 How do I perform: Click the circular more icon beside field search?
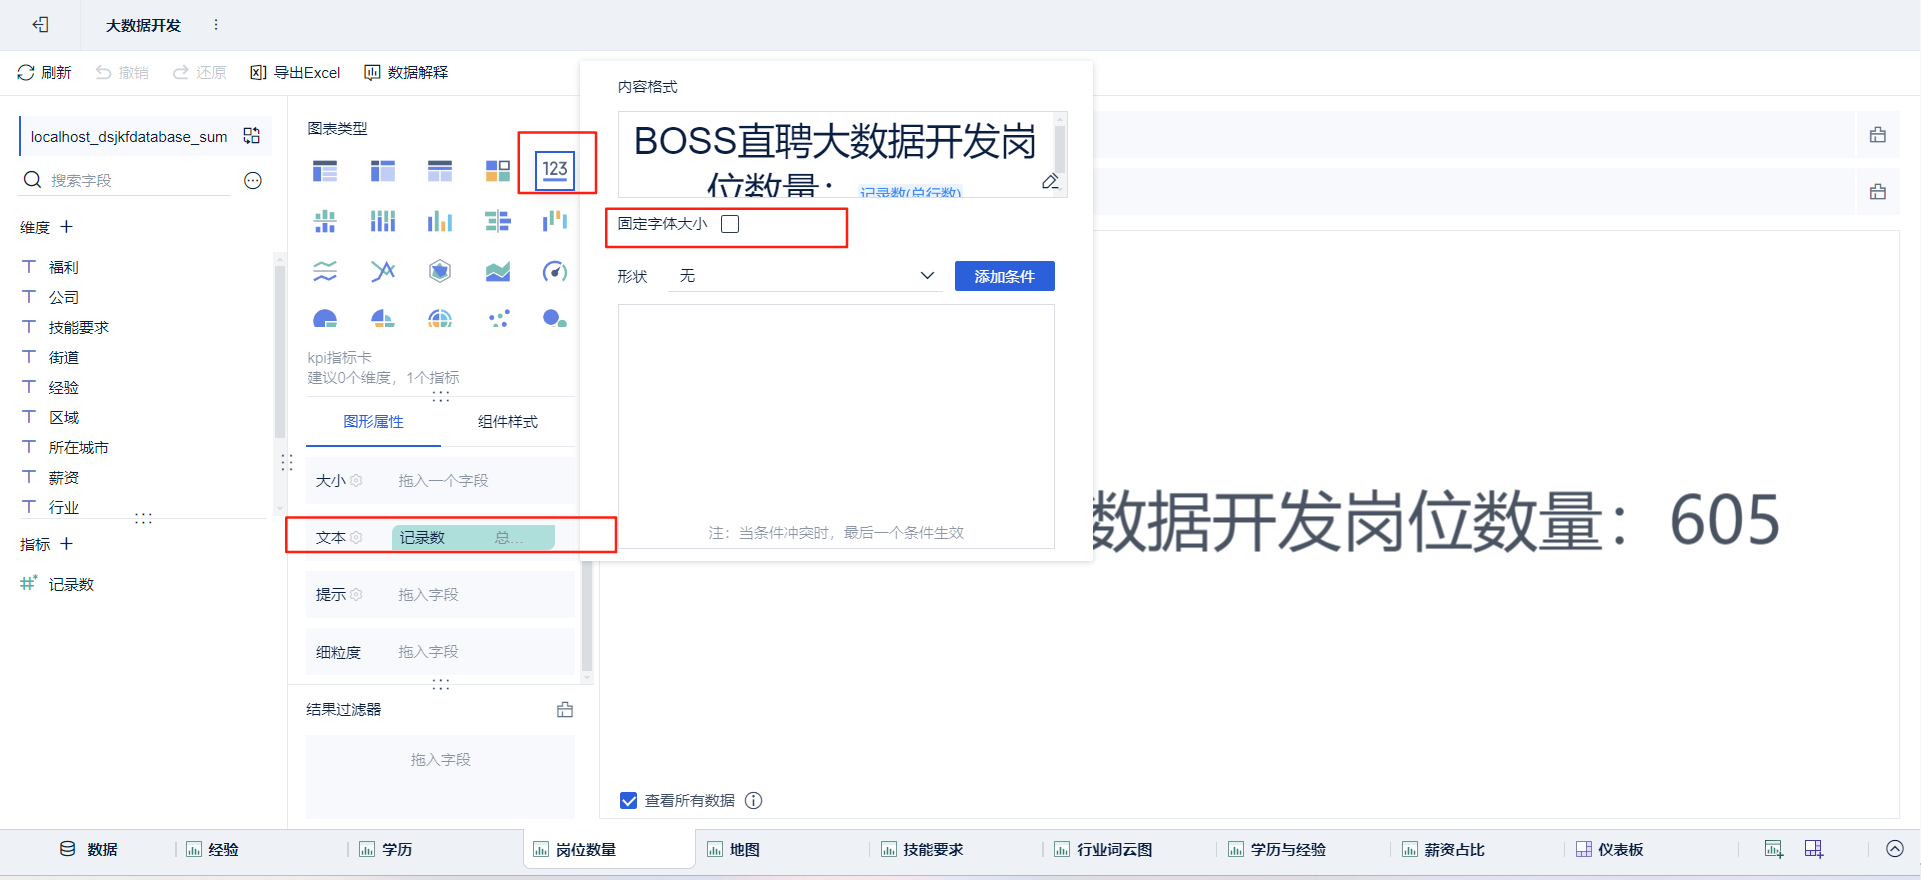pos(253,180)
